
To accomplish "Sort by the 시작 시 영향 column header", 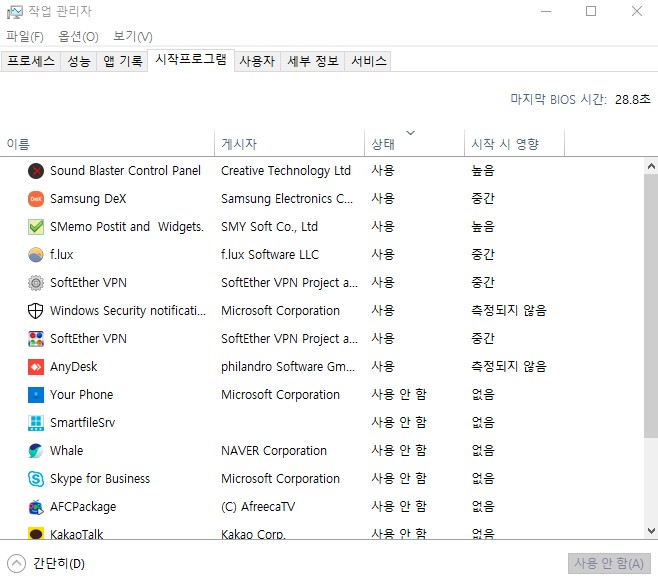I will click(x=514, y=144).
